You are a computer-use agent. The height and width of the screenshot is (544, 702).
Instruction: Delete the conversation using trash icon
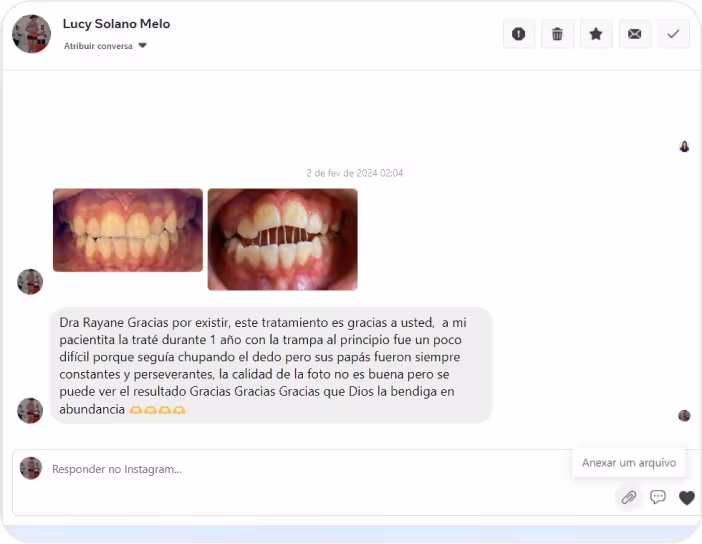coord(557,34)
